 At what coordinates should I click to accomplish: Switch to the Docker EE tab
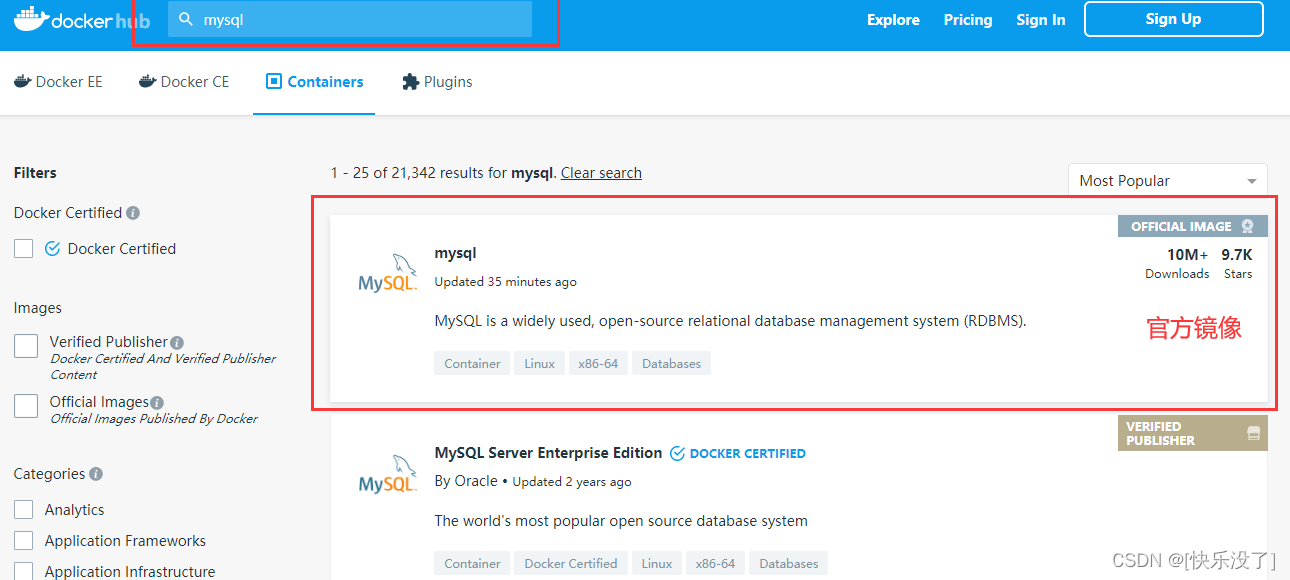(x=58, y=82)
